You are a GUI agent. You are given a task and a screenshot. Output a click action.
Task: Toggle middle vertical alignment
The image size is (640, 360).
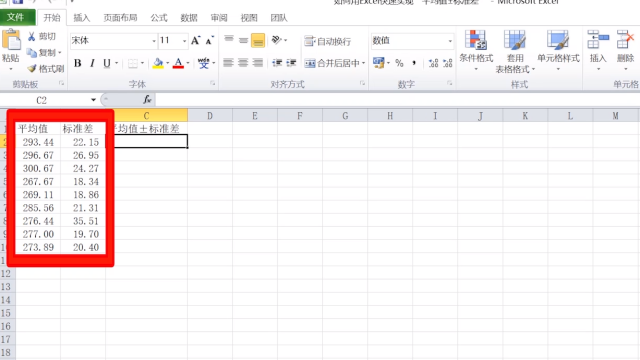(243, 40)
